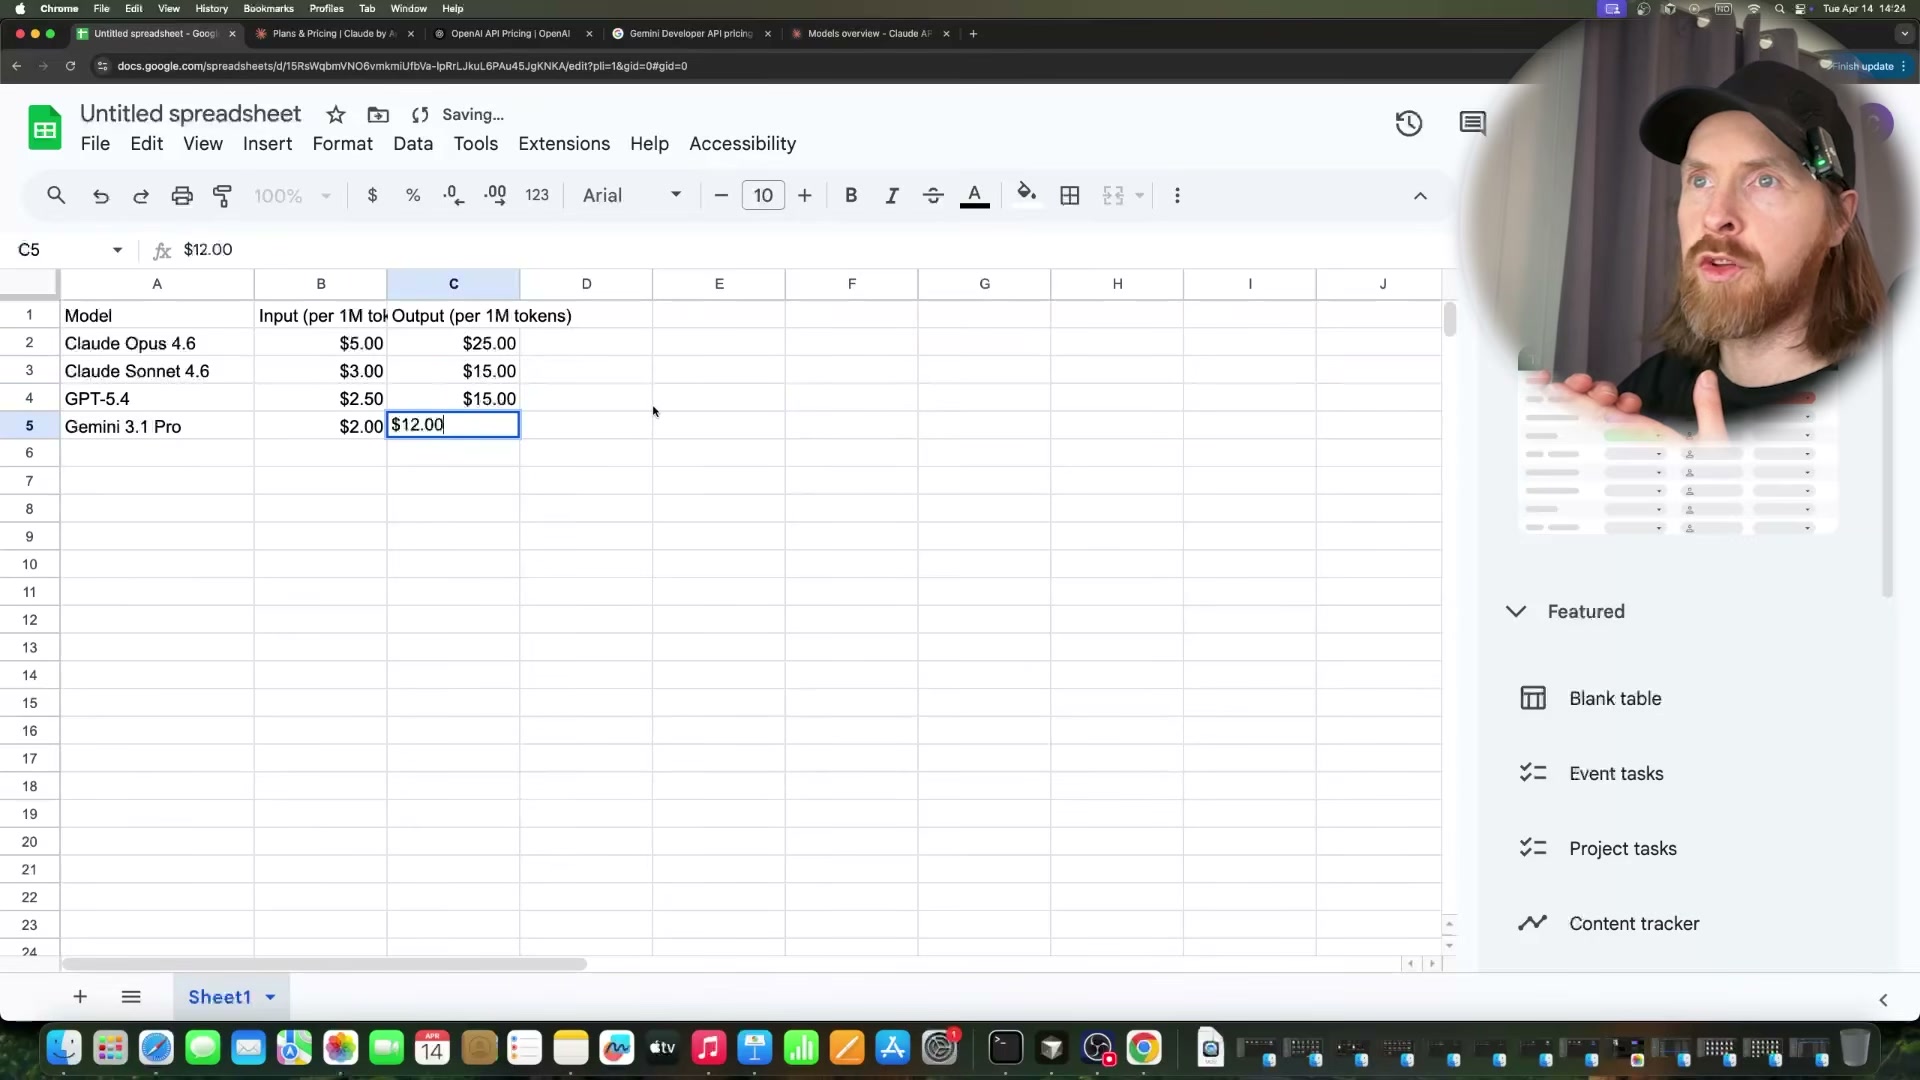Open the Arial font dropdown
This screenshot has width=1920, height=1080.
click(x=630, y=196)
